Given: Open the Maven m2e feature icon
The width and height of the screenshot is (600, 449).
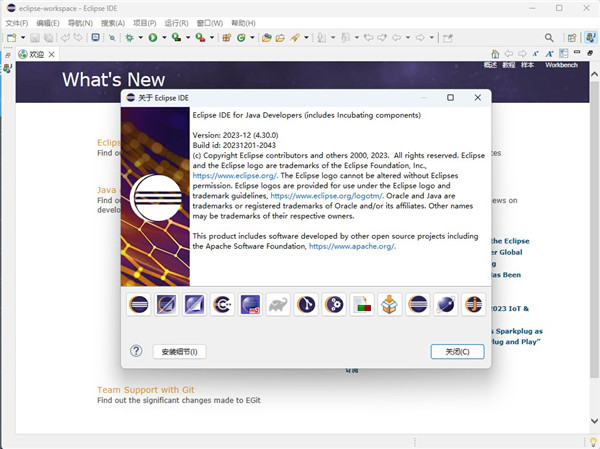Looking at the screenshot, I should 250,305.
